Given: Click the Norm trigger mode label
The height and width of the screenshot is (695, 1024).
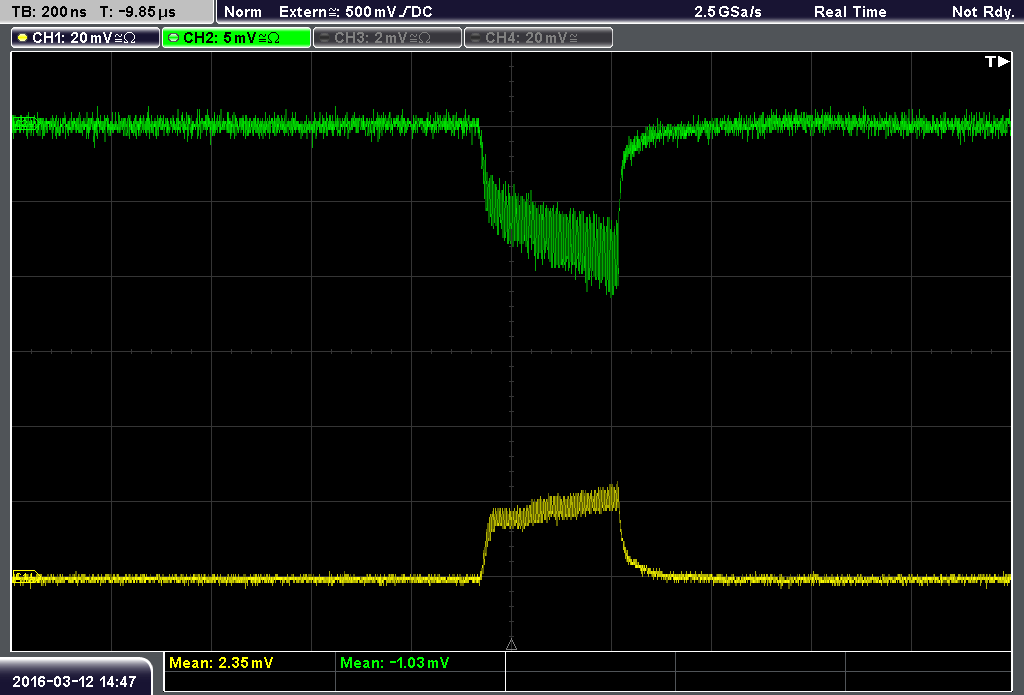Looking at the screenshot, I should click(x=242, y=12).
